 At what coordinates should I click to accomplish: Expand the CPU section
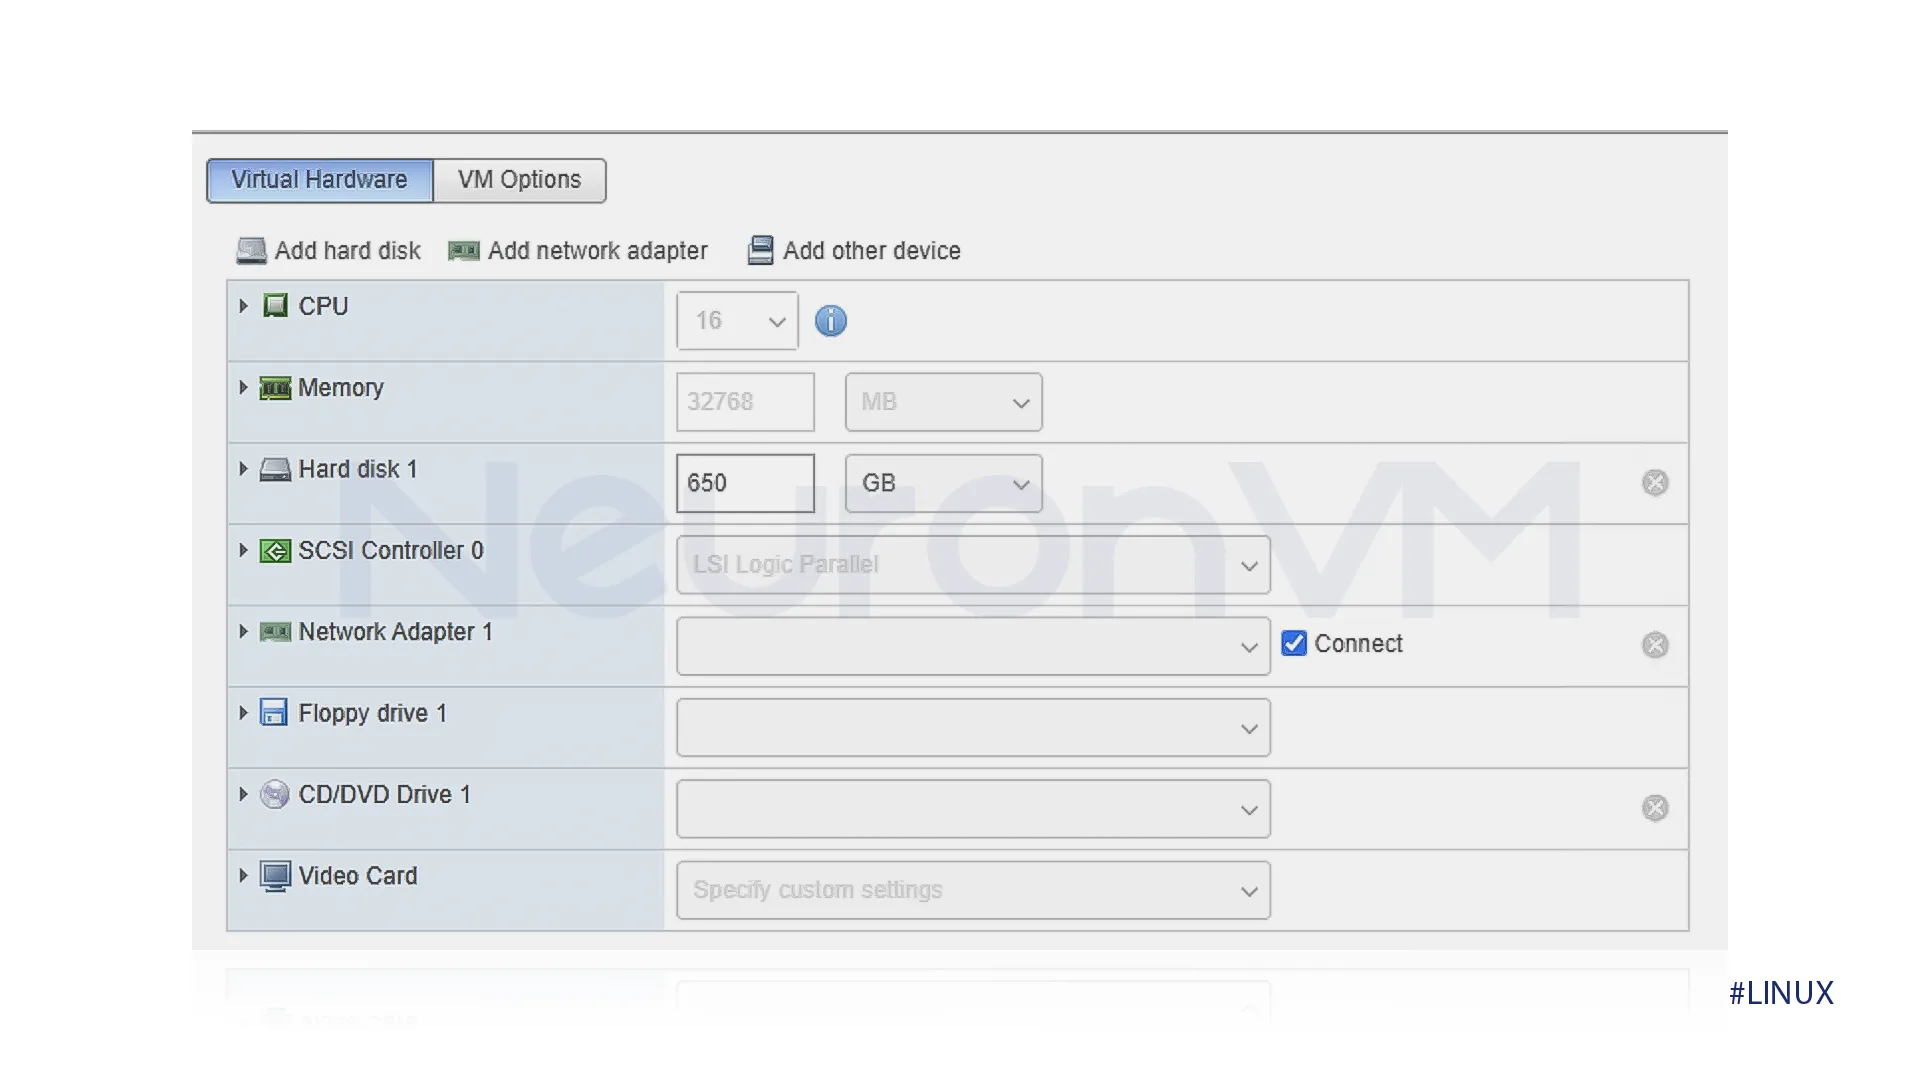pyautogui.click(x=245, y=305)
